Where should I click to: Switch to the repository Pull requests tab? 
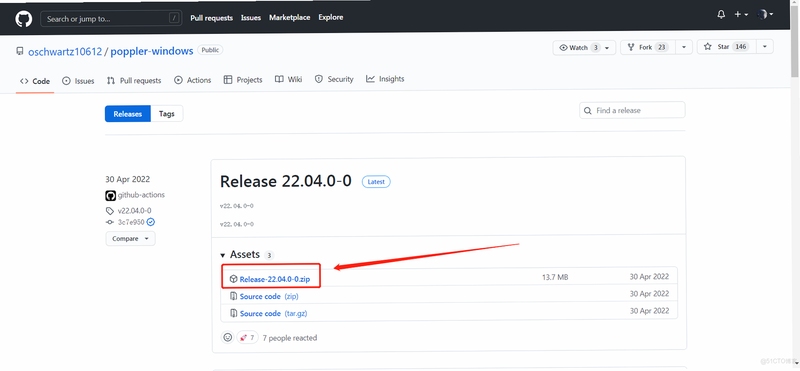[134, 81]
